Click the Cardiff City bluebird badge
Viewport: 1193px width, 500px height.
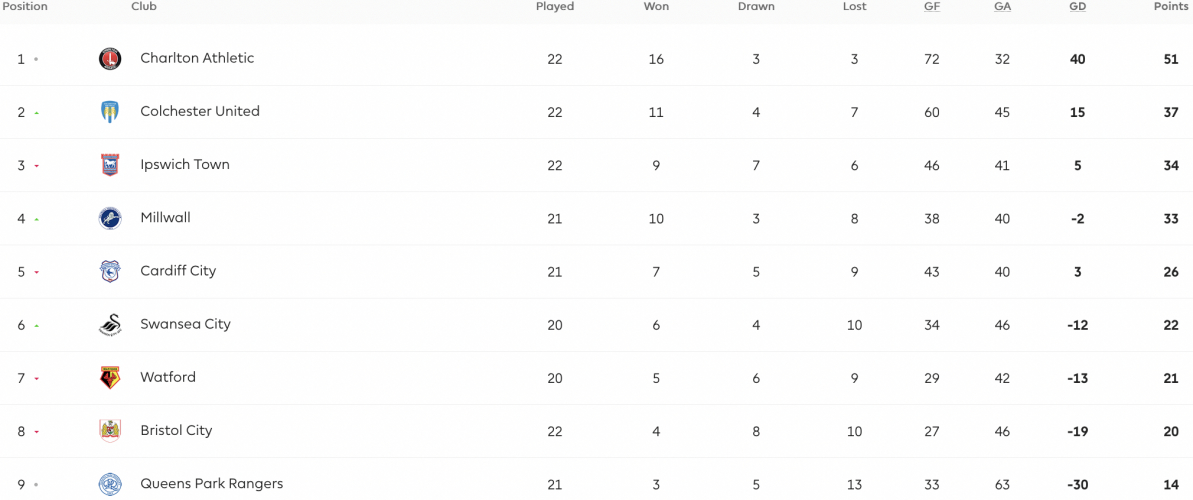[x=110, y=272]
